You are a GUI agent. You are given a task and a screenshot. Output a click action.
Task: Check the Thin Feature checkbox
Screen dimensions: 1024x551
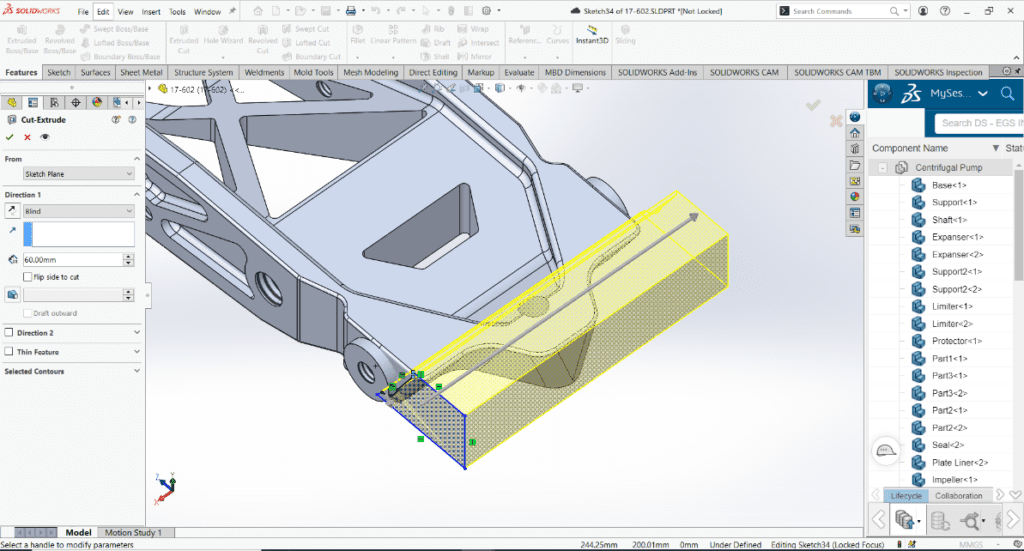tap(9, 352)
